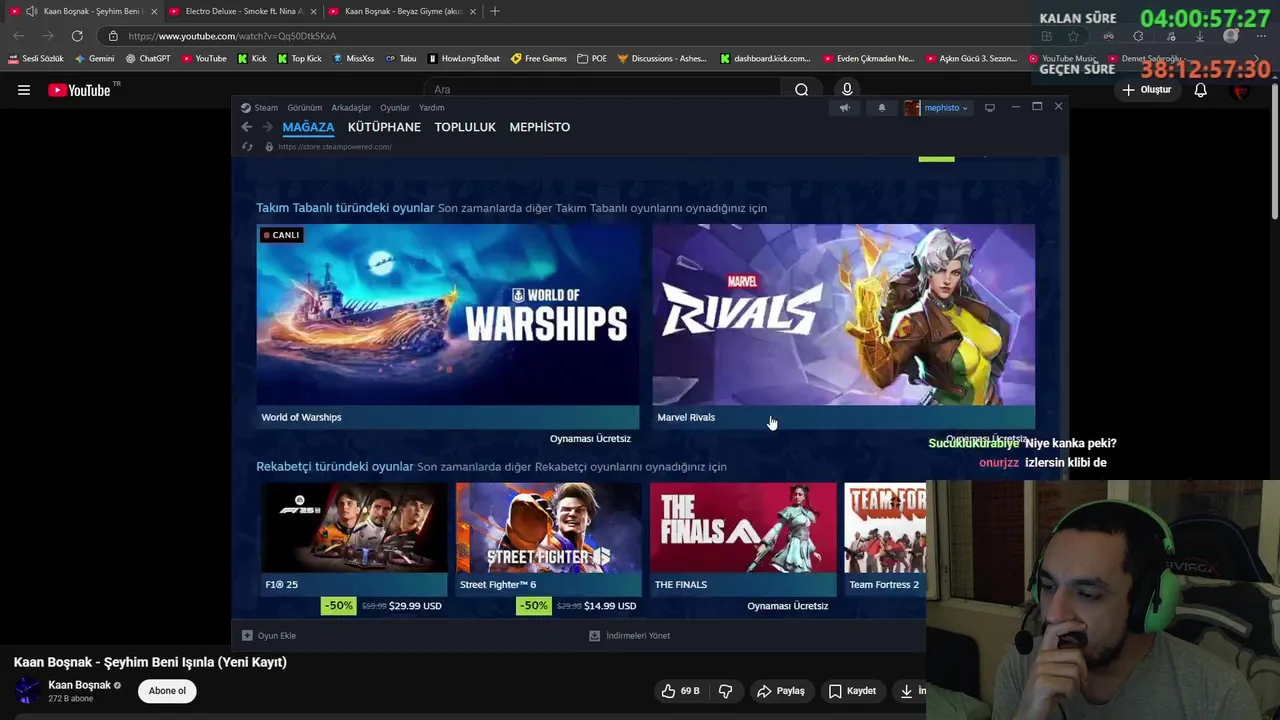Image resolution: width=1280 pixels, height=720 pixels.
Task: Subscribe with the Abone ol button
Action: (x=167, y=691)
